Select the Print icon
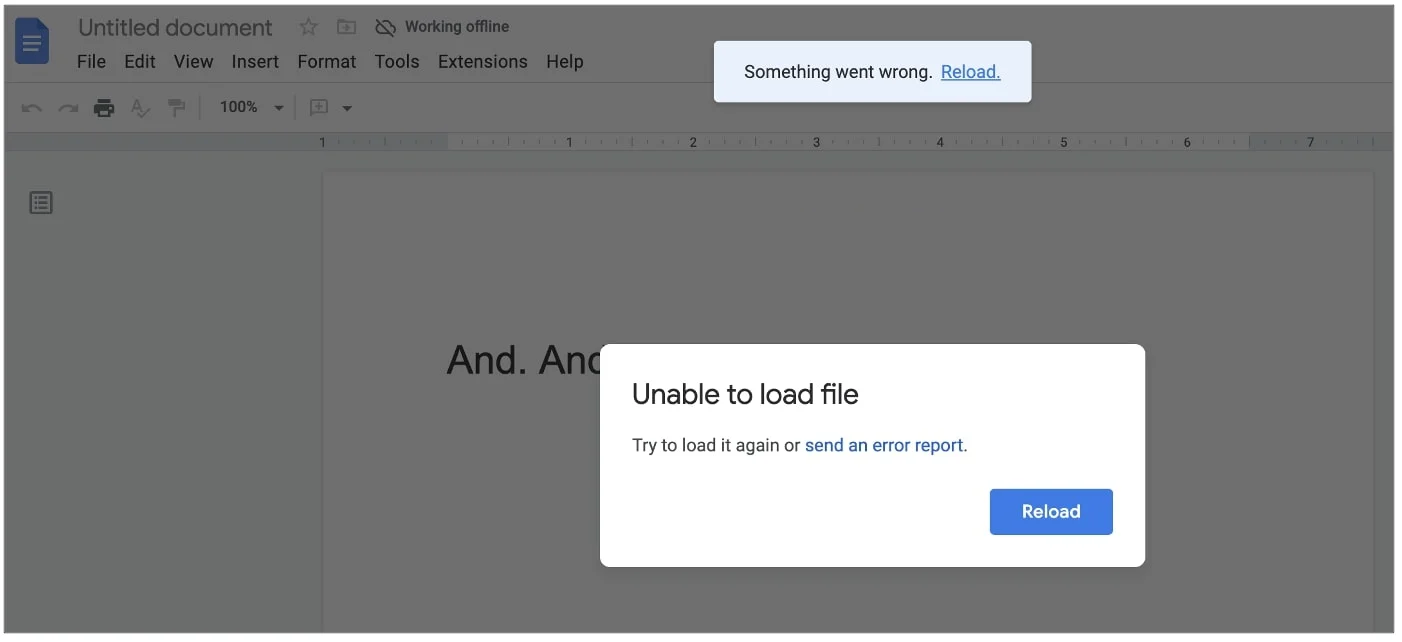Viewport: 1402px width, 642px height. 104,107
